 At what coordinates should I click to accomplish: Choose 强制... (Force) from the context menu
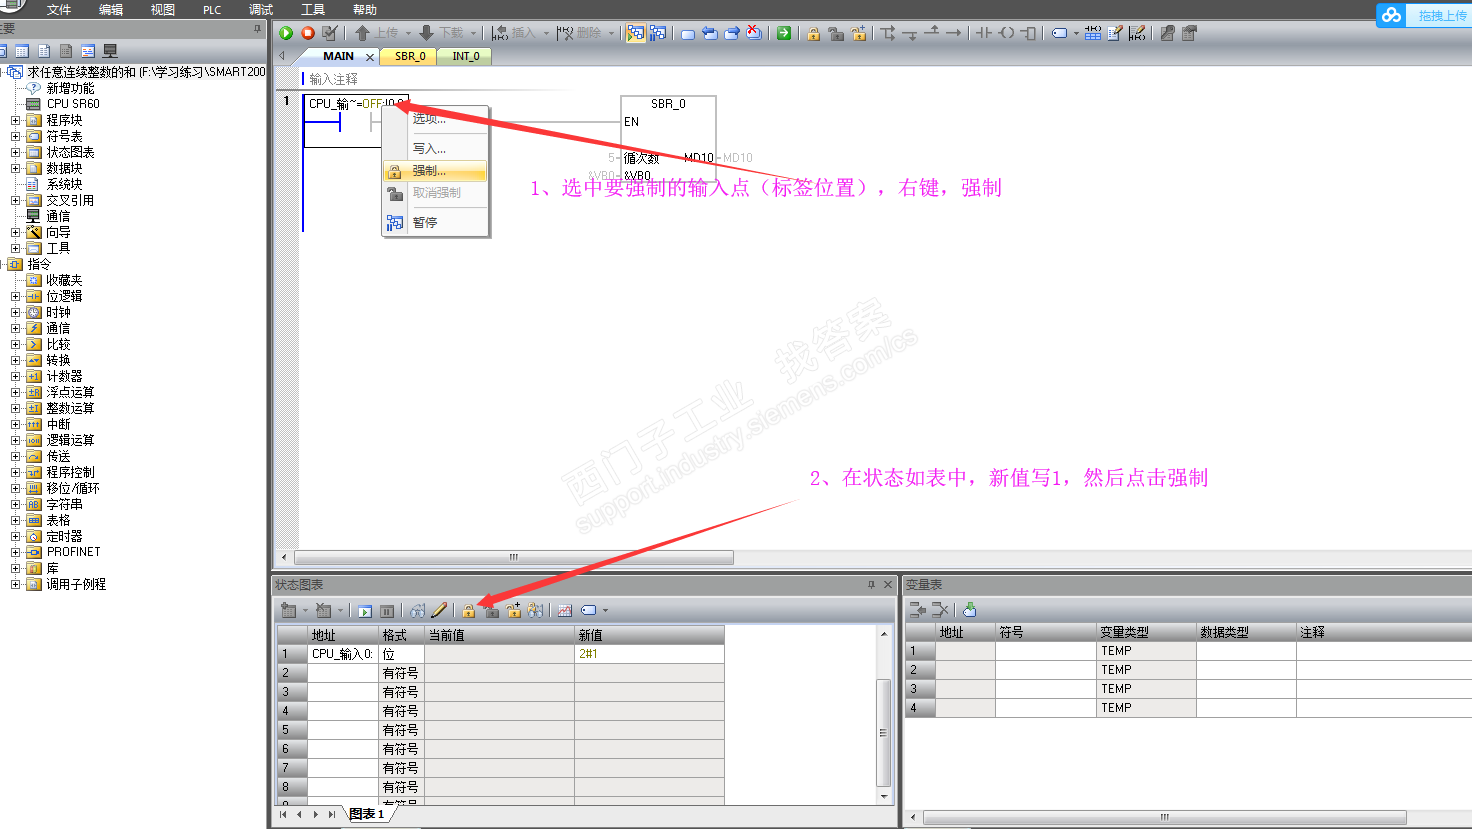pyautogui.click(x=435, y=171)
